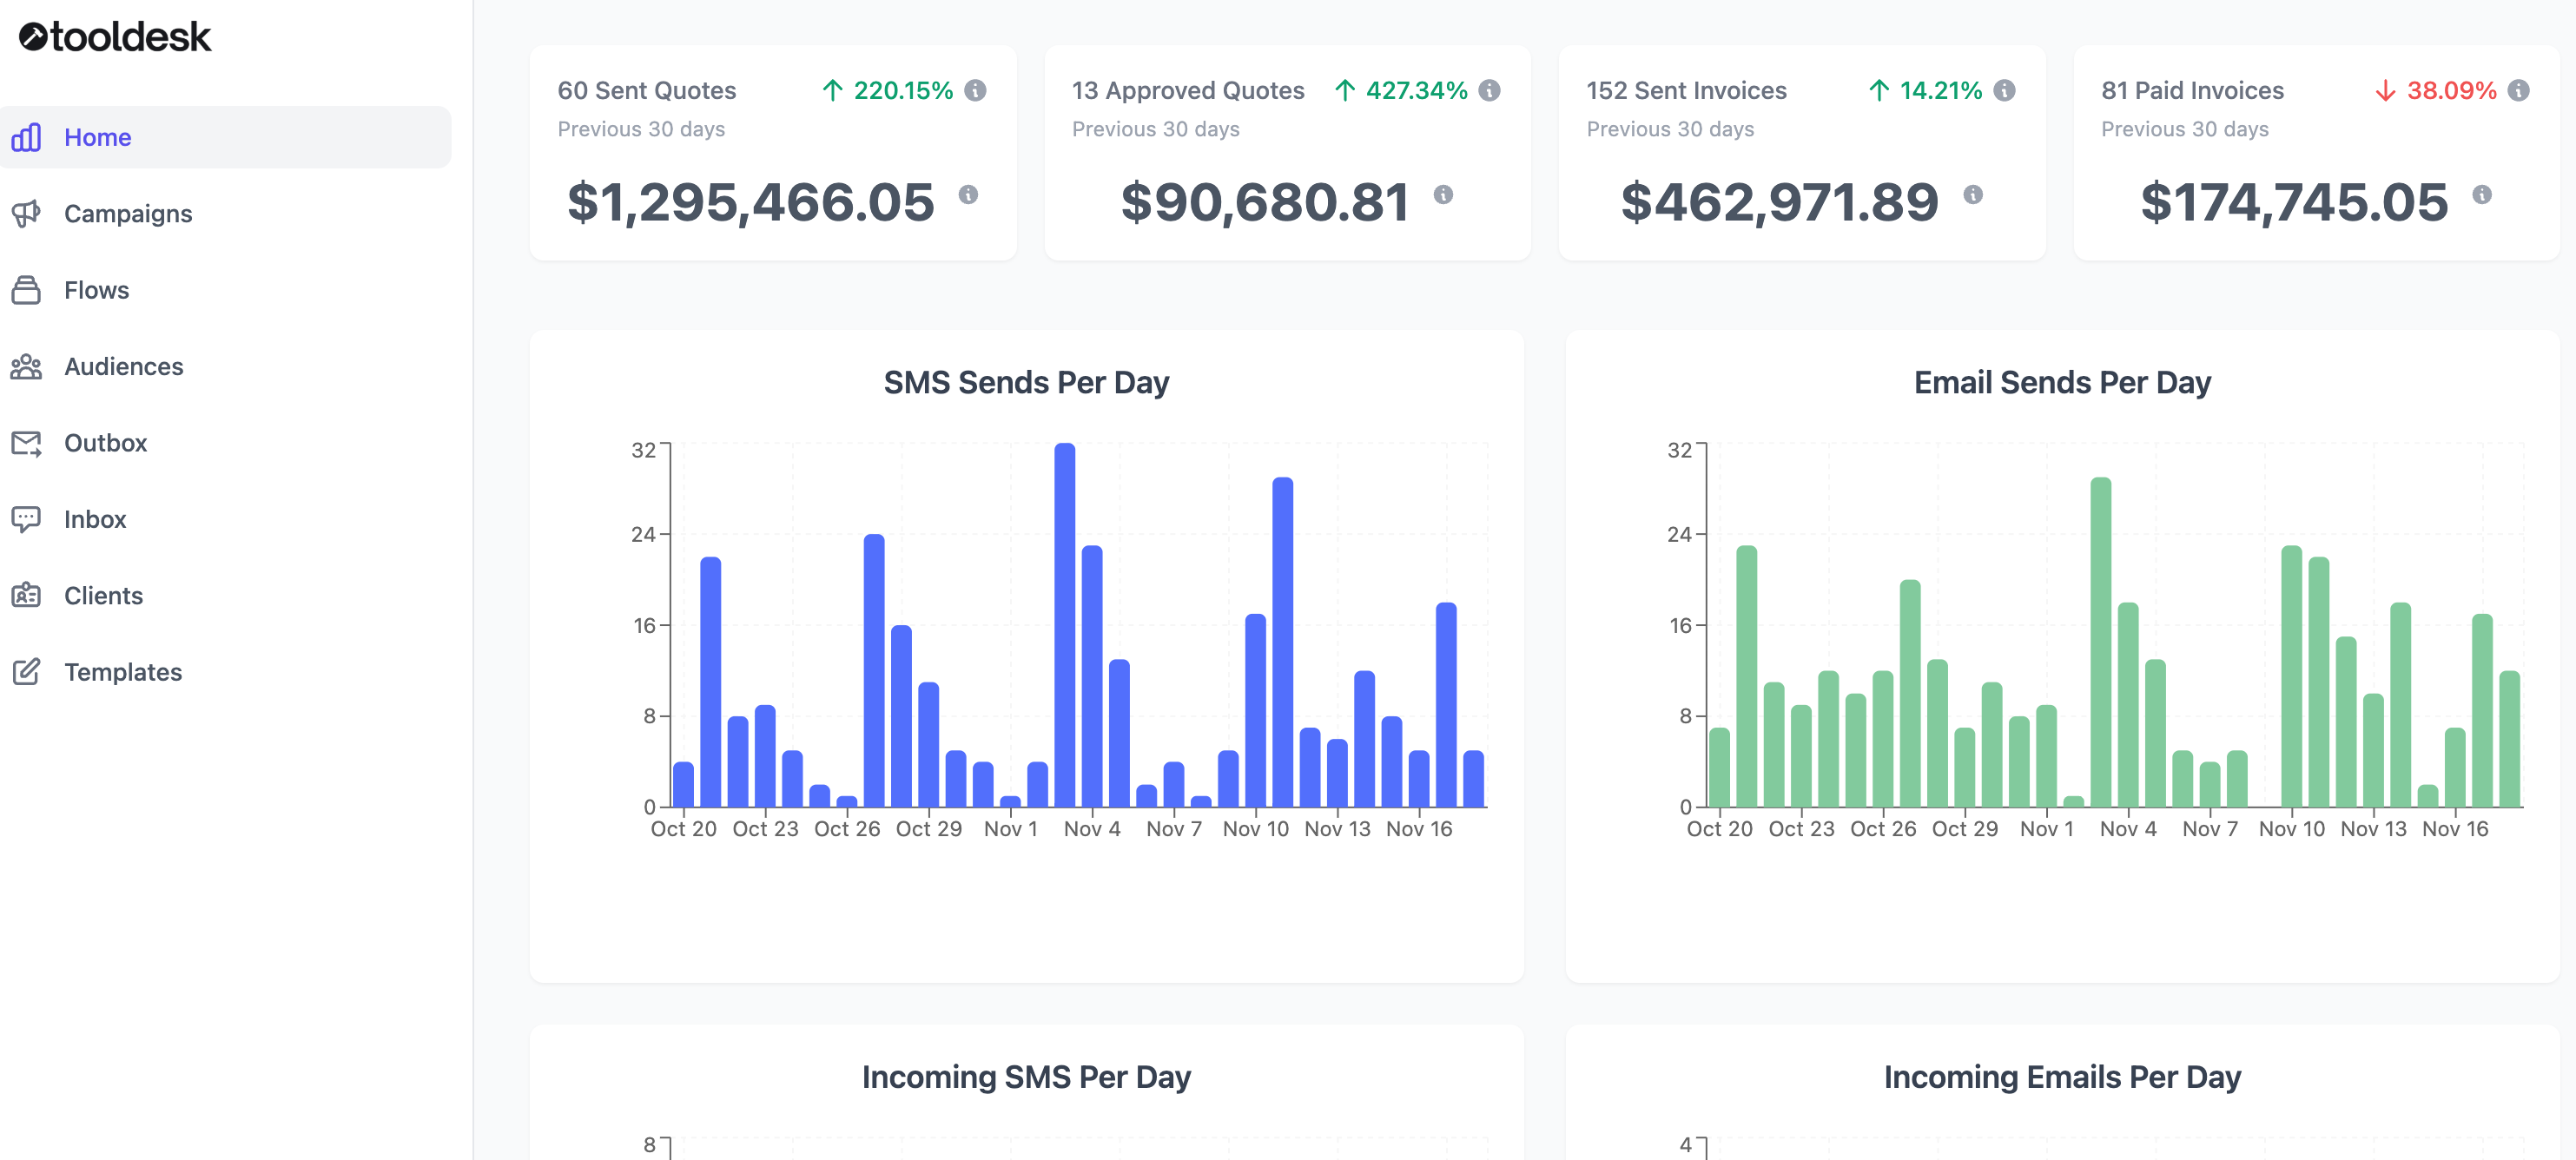Click the 152 Sent Invoices card title
This screenshot has height=1160, width=2576.
pyautogui.click(x=1686, y=91)
